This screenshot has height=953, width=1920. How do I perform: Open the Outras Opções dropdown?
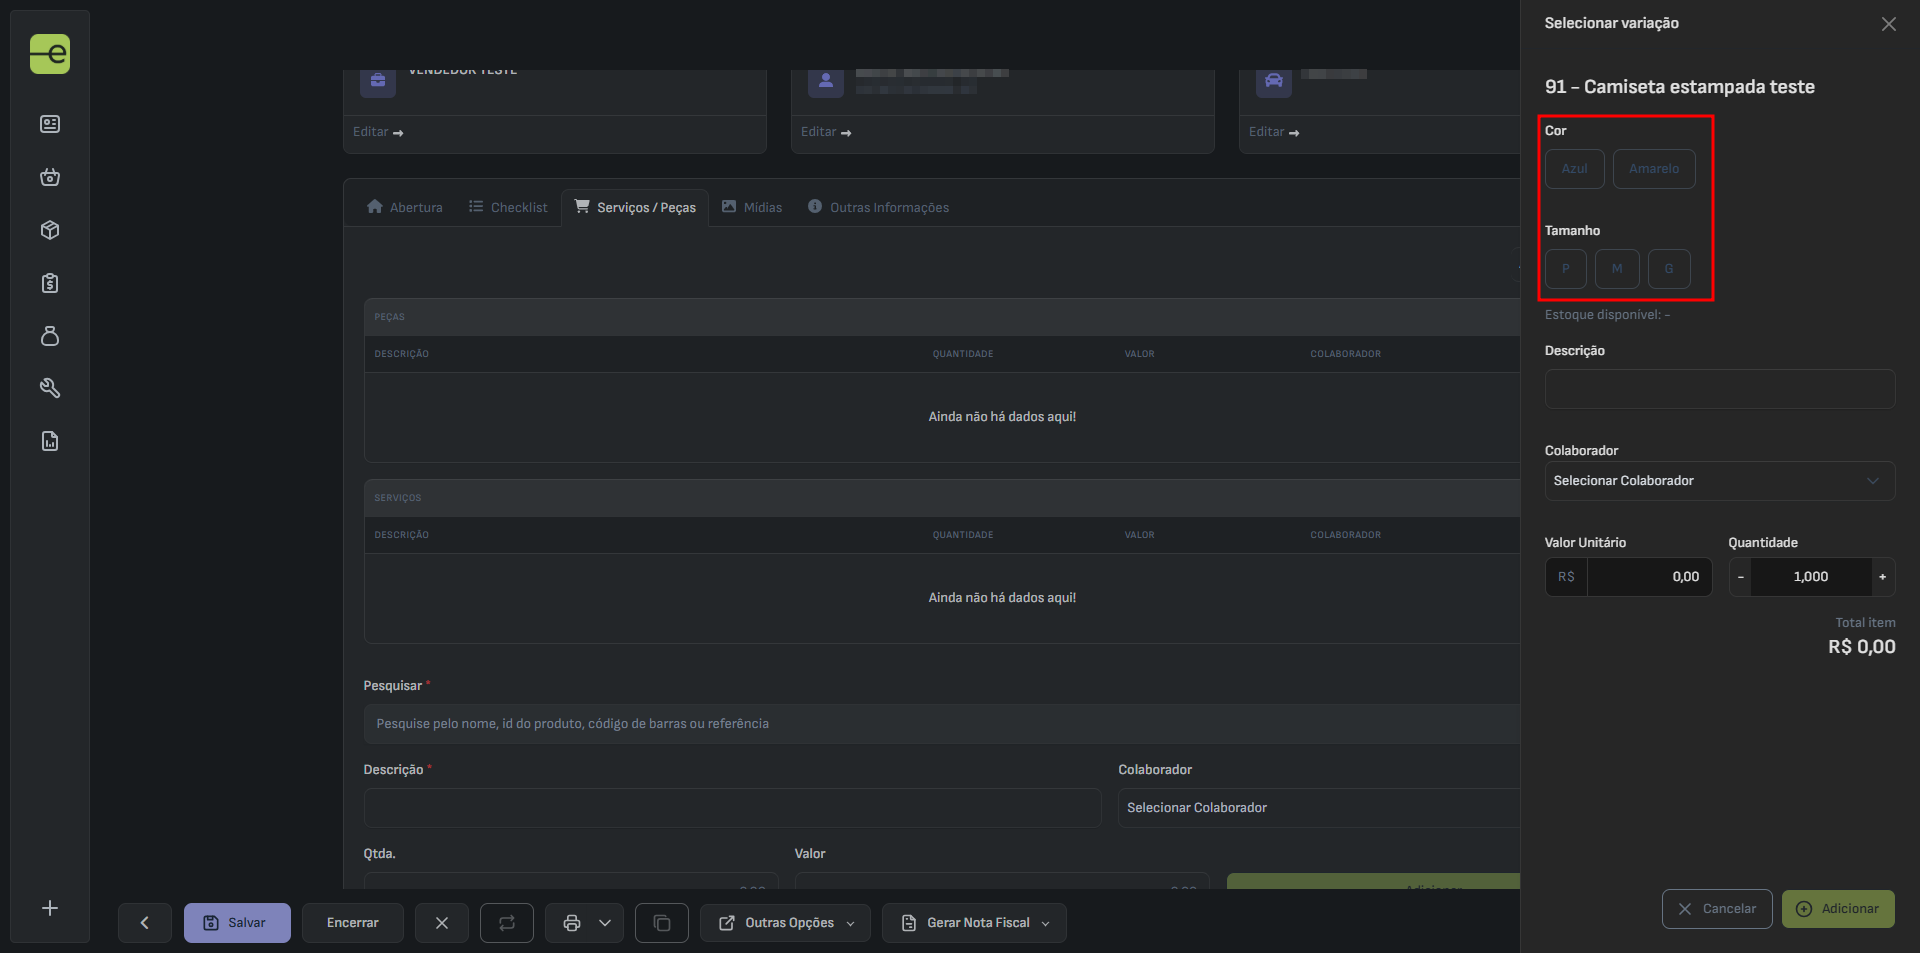tap(786, 923)
